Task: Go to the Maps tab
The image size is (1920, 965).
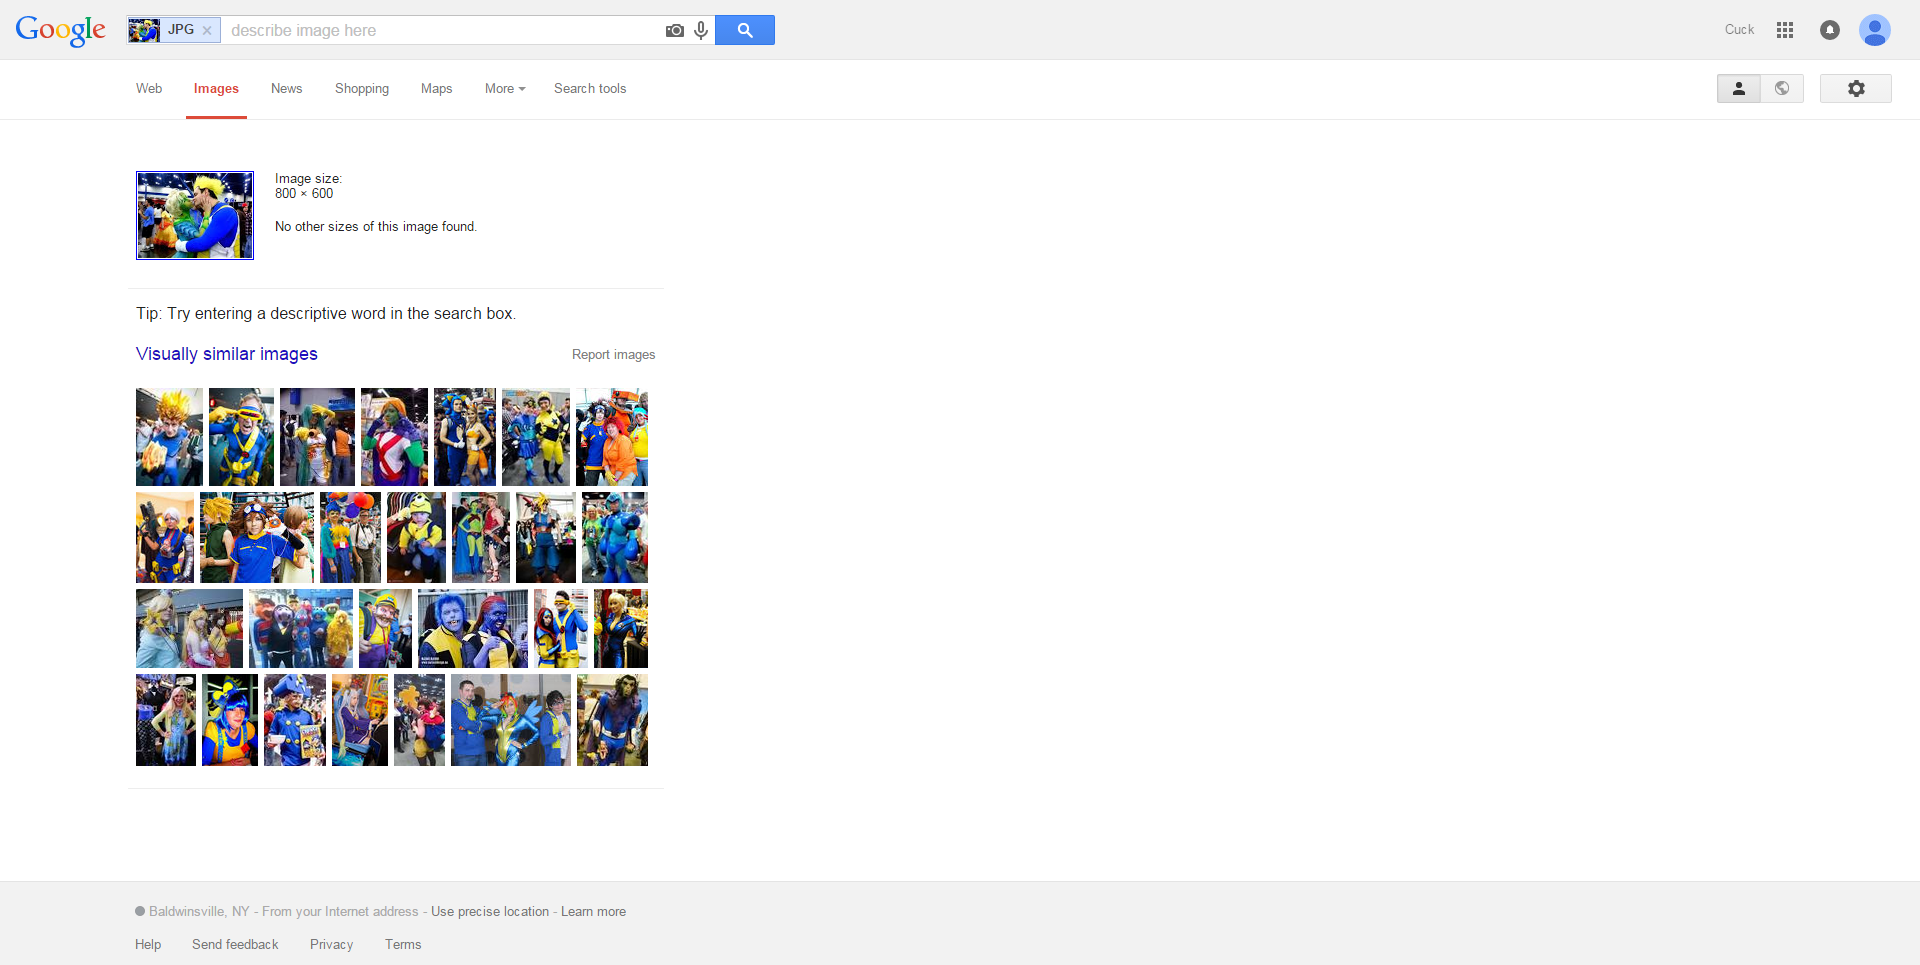Action: point(437,89)
